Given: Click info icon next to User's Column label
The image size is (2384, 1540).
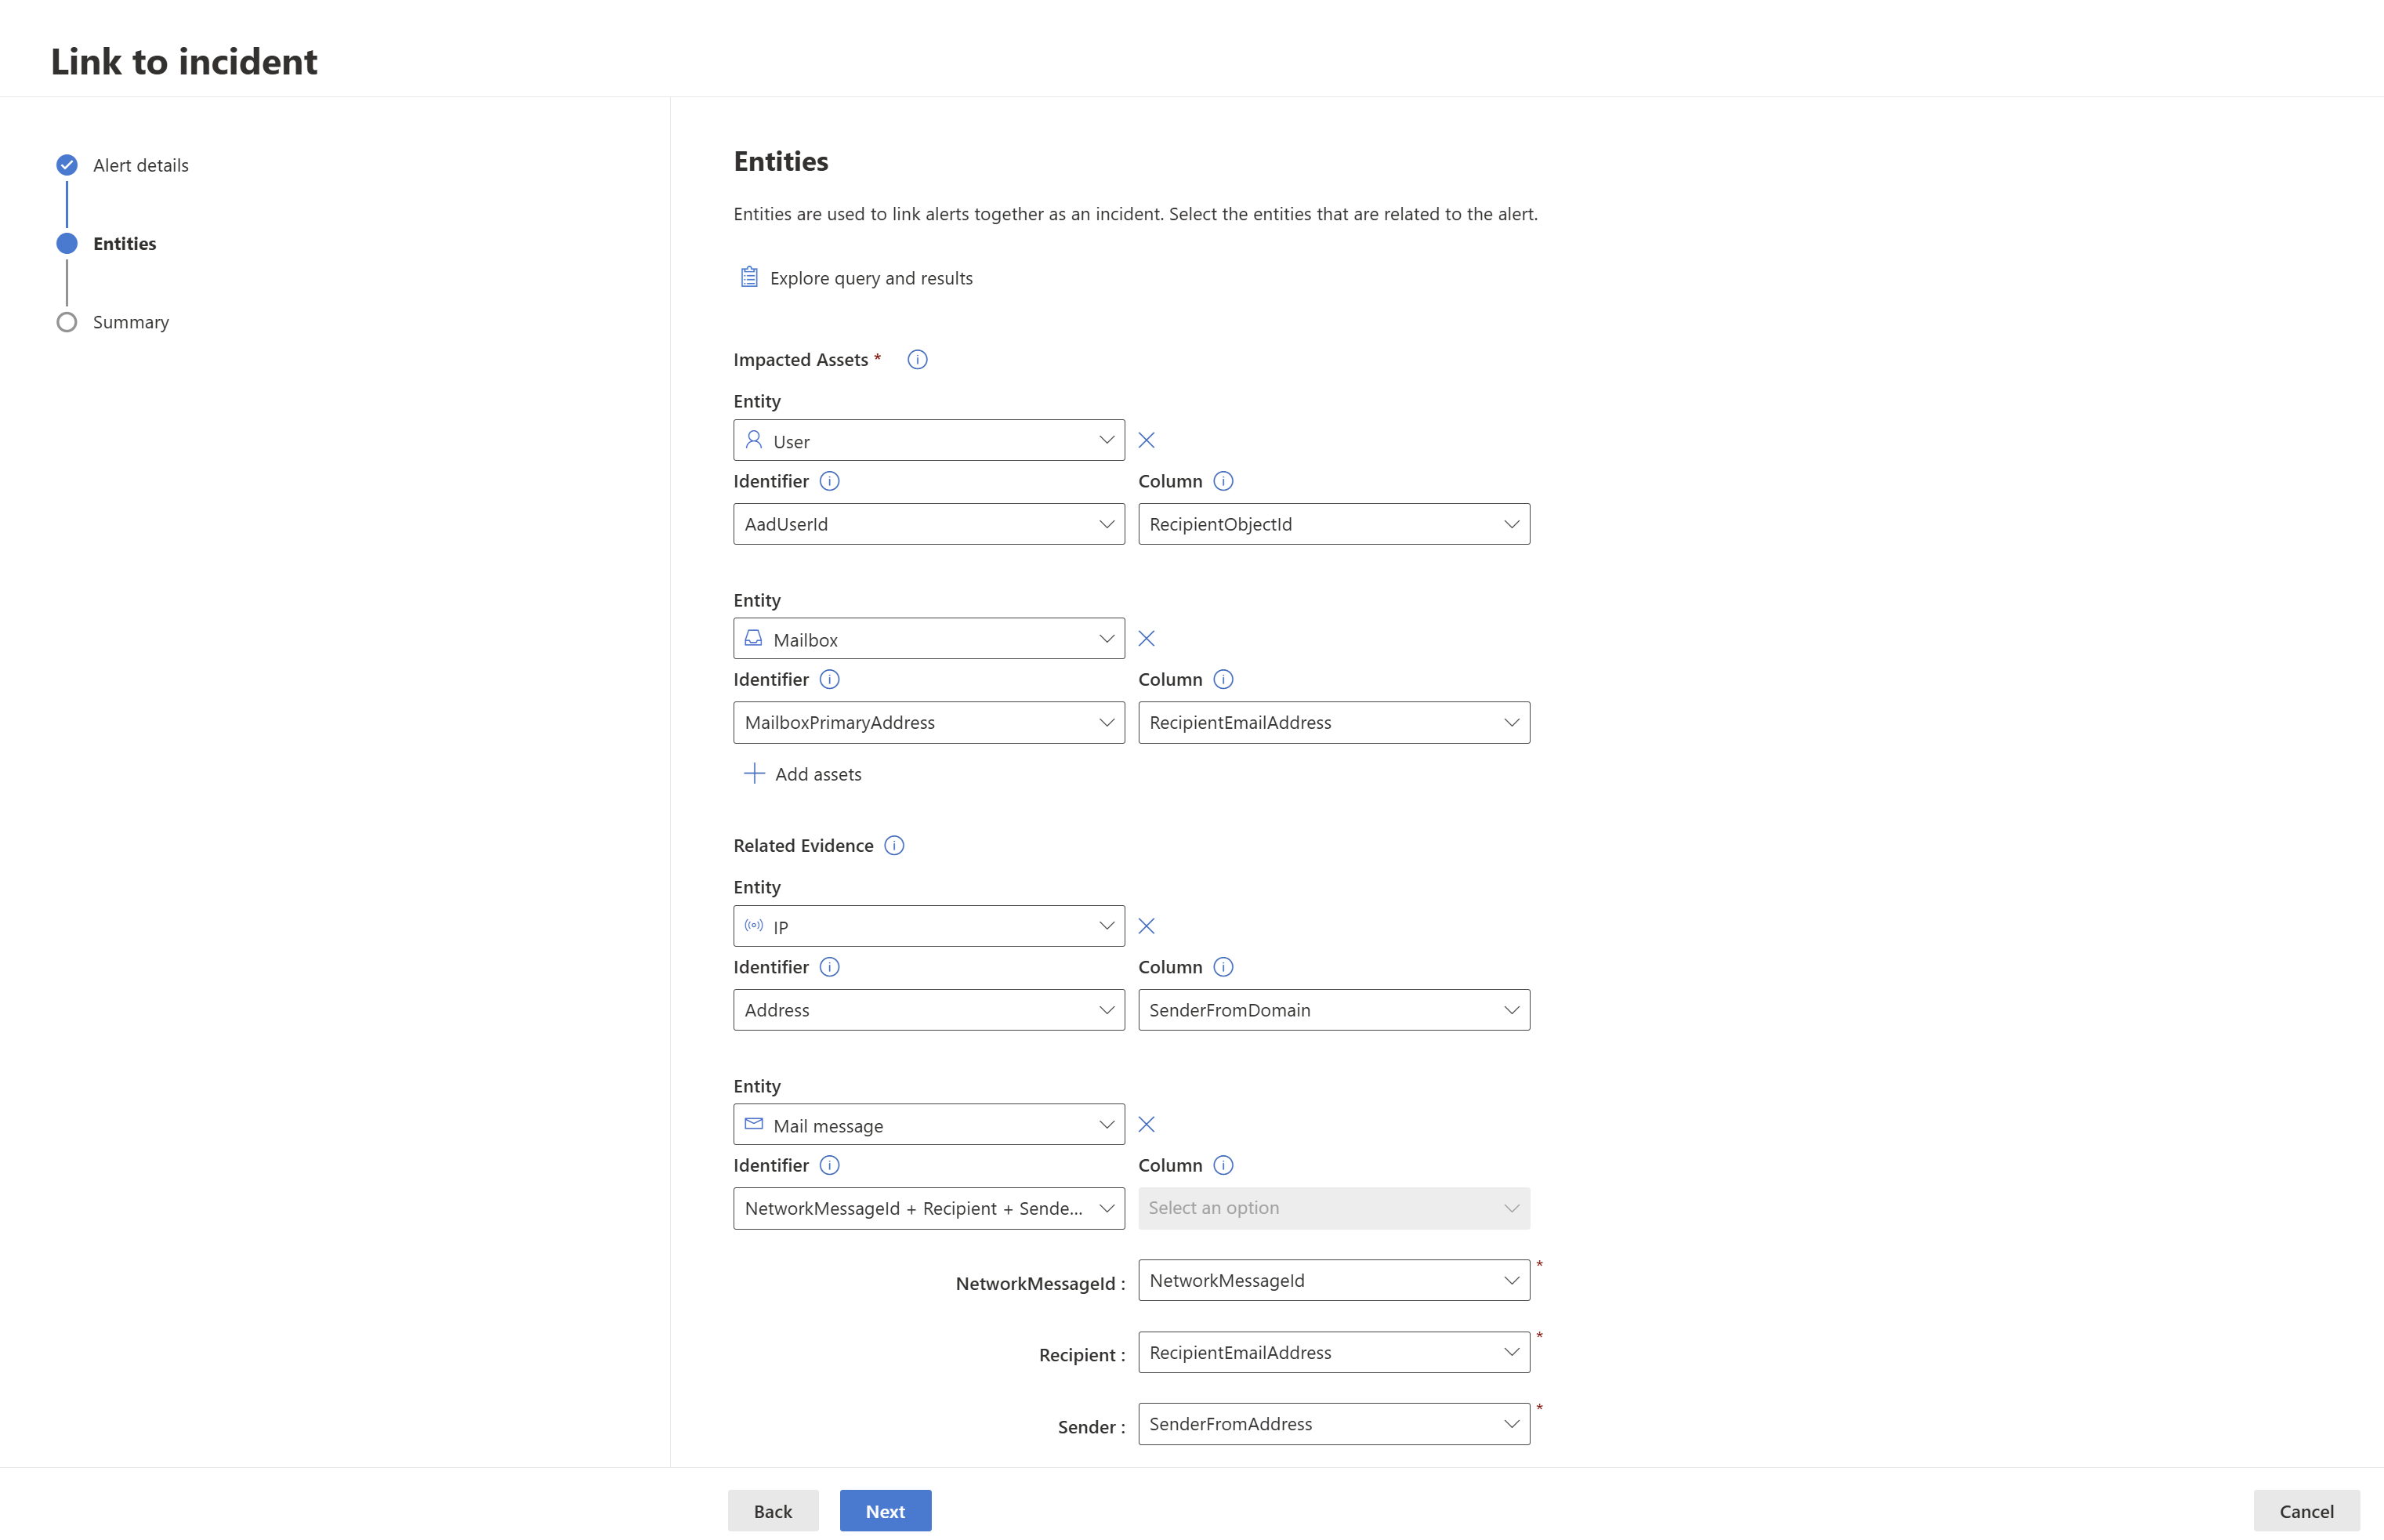Looking at the screenshot, I should 1223,481.
